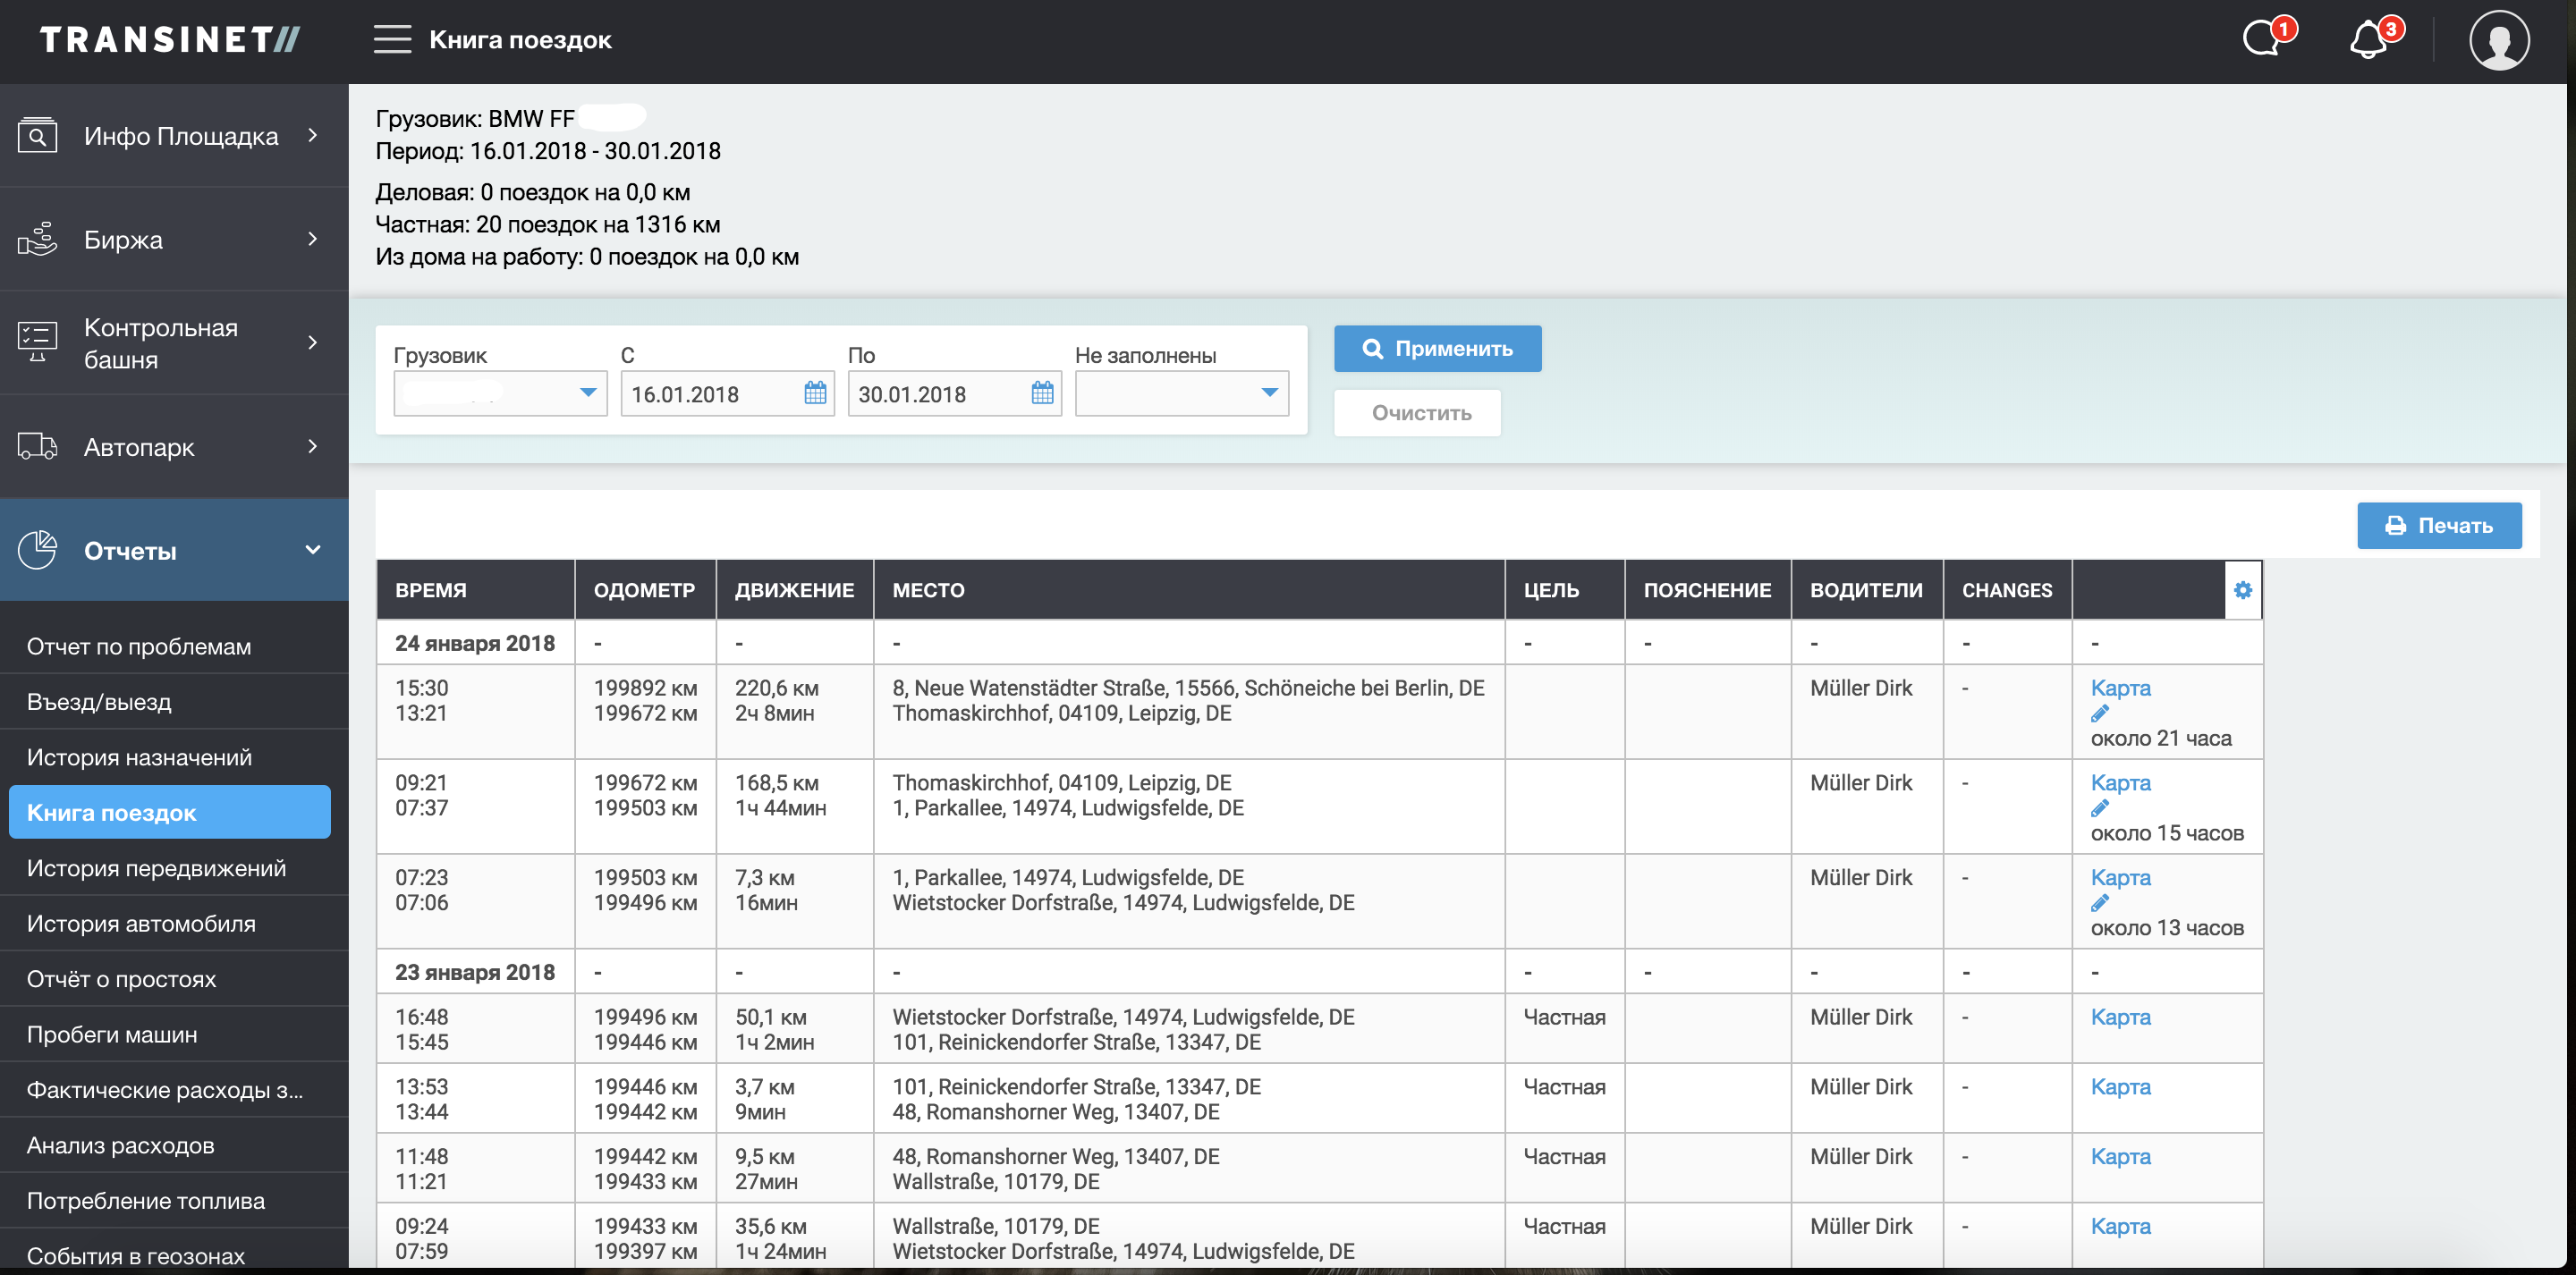Image resolution: width=2576 pixels, height=1275 pixels.
Task: Open Отчет по проблемам report
Action: click(139, 647)
